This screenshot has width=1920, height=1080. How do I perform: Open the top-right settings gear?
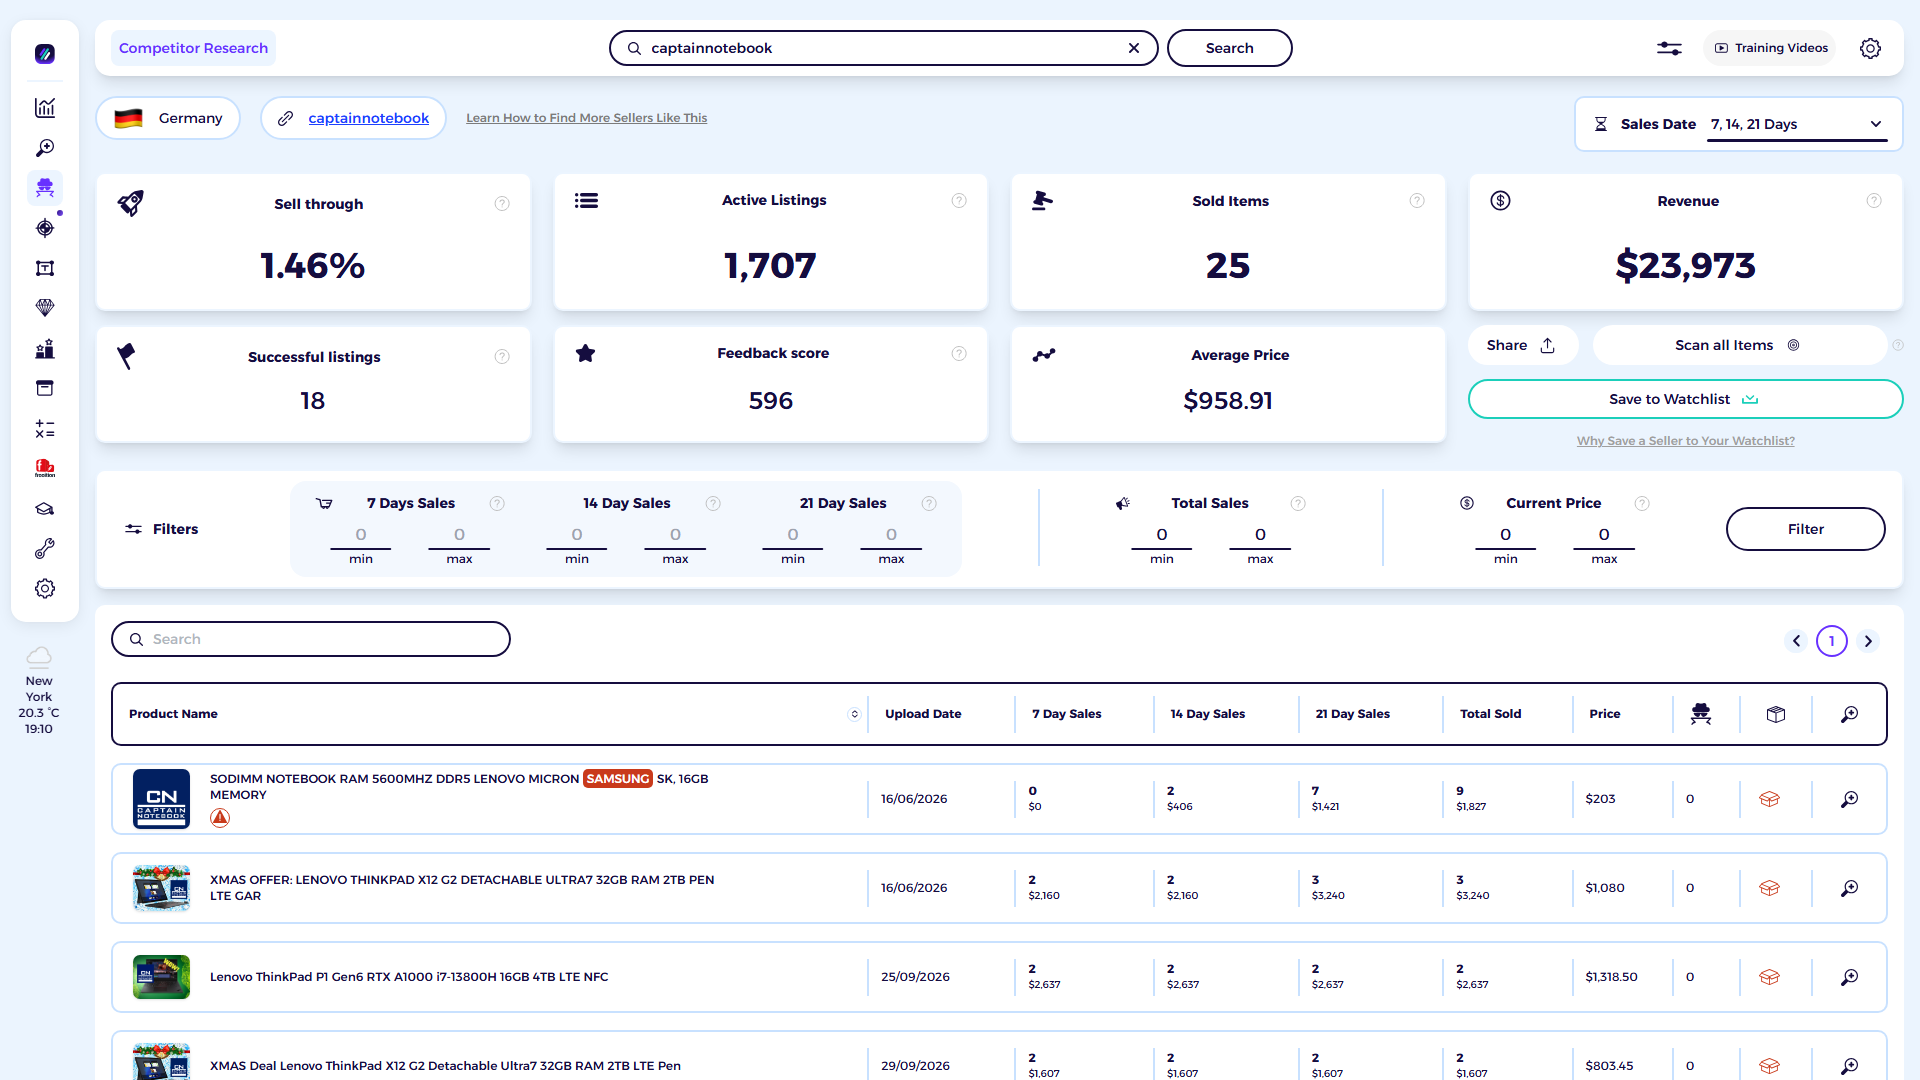pos(1870,48)
